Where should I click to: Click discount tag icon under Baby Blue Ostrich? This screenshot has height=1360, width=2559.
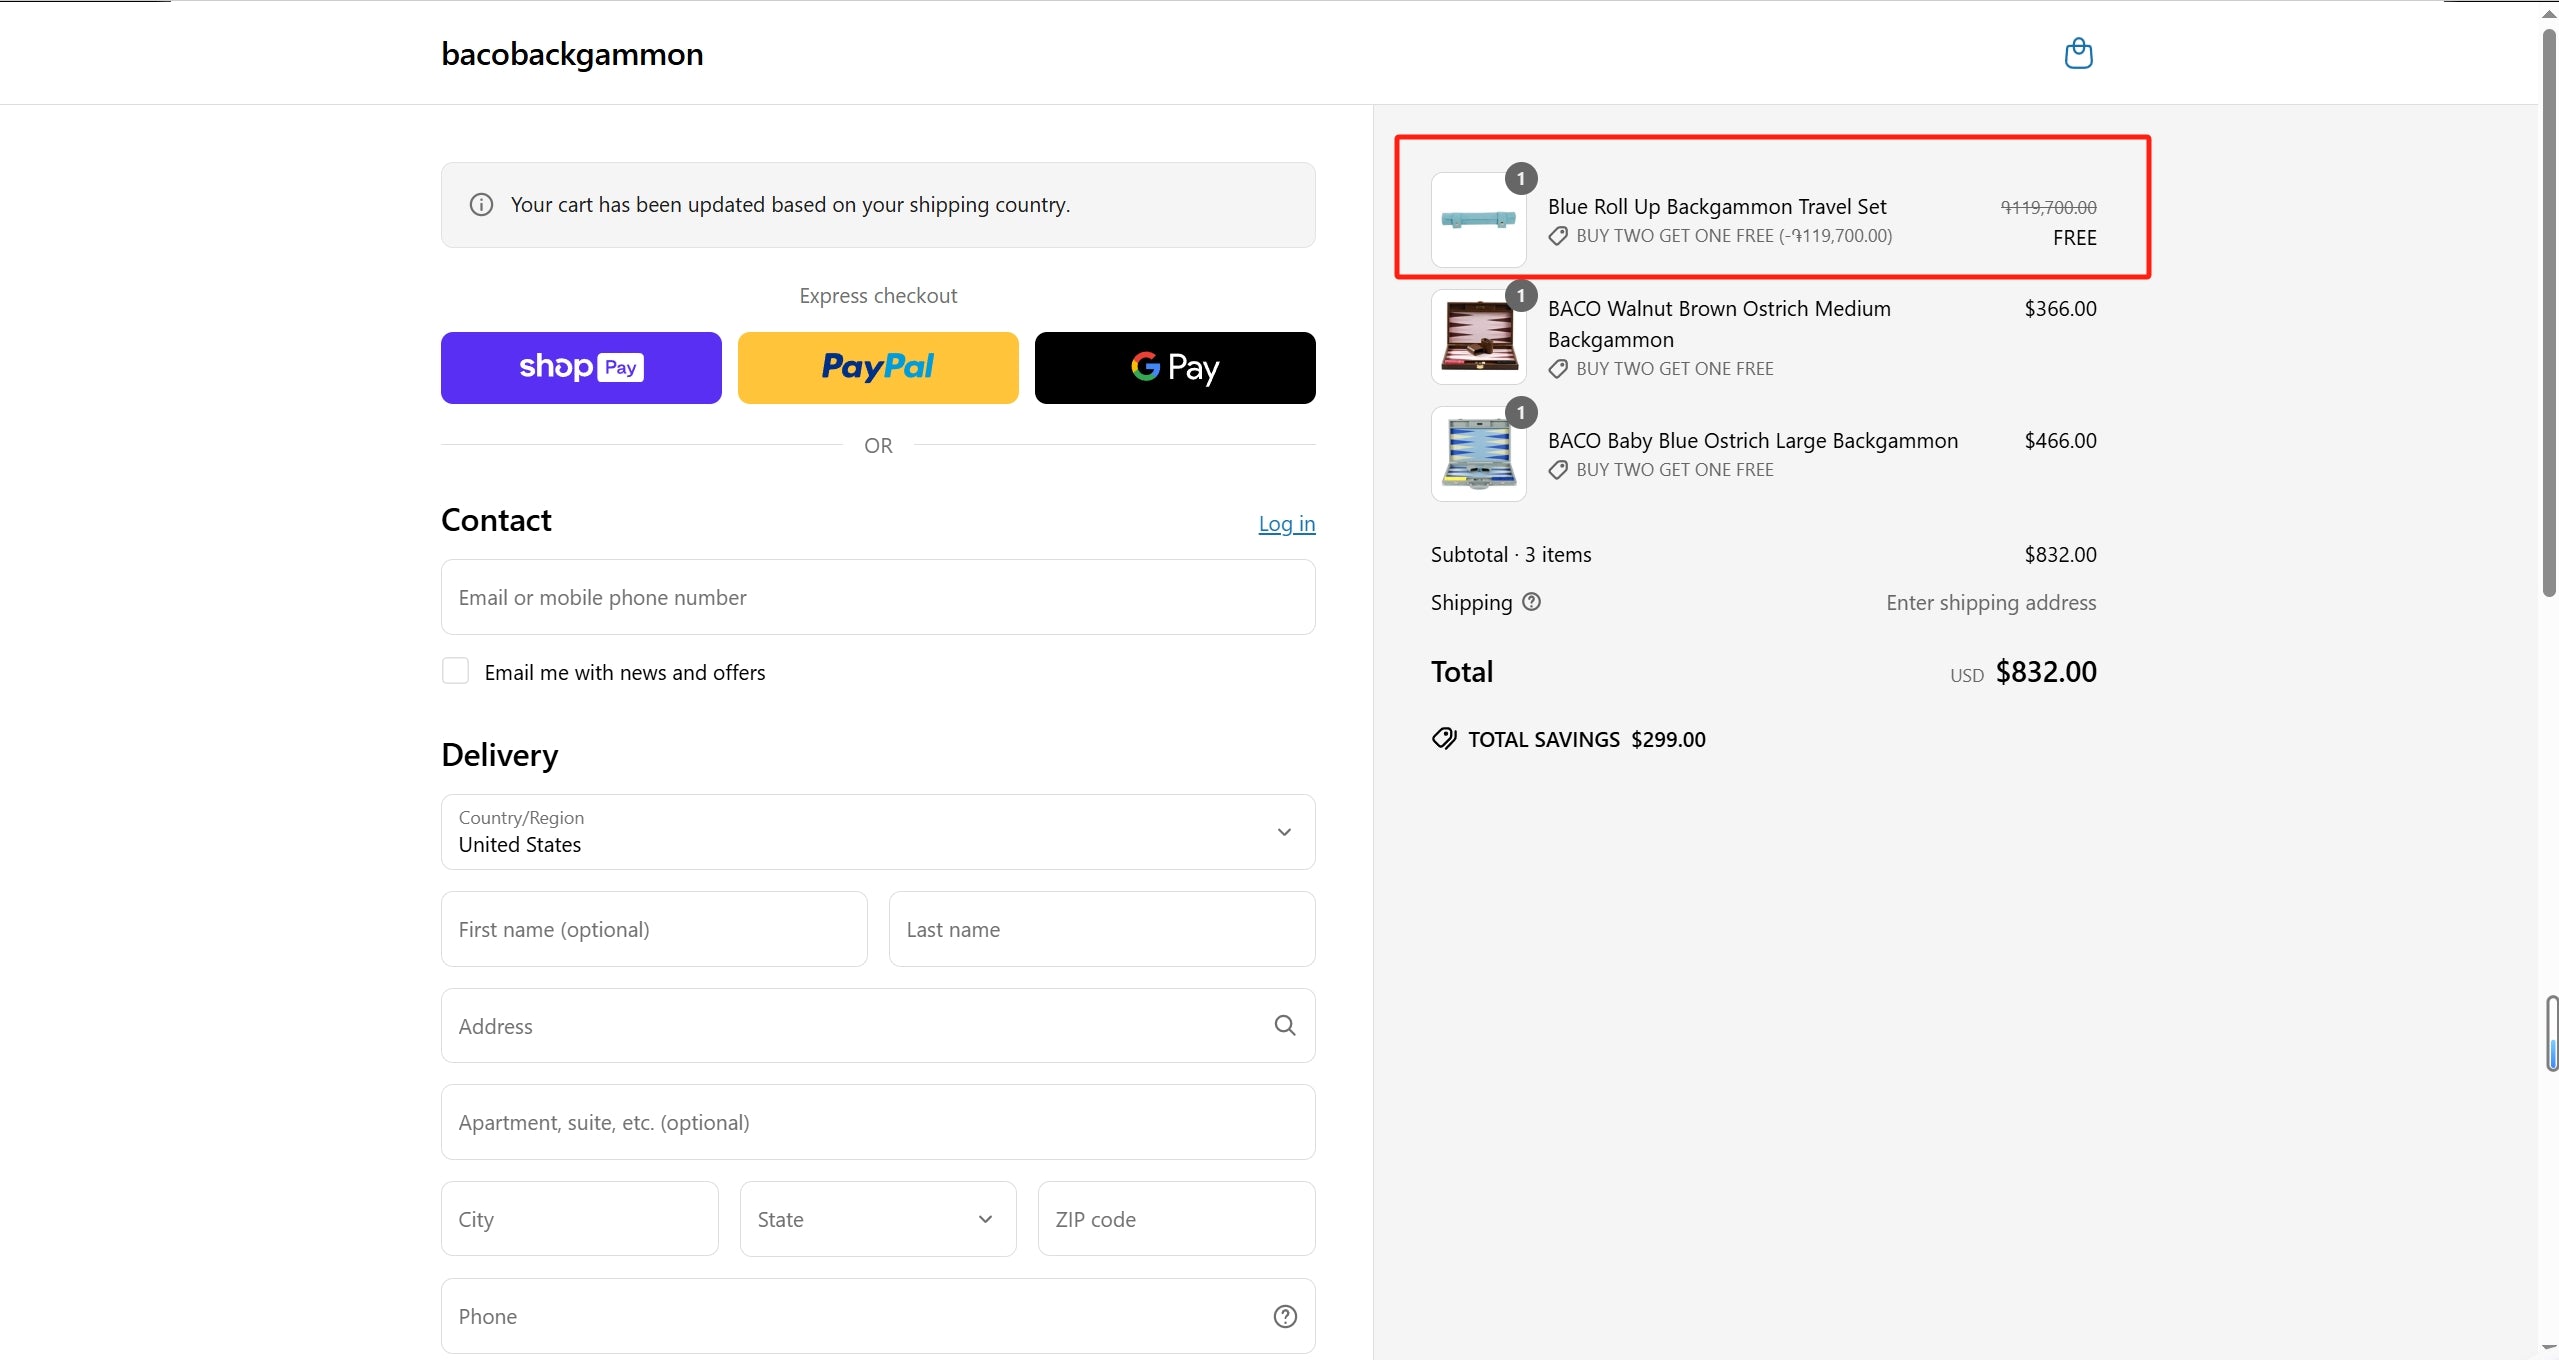[x=1558, y=470]
